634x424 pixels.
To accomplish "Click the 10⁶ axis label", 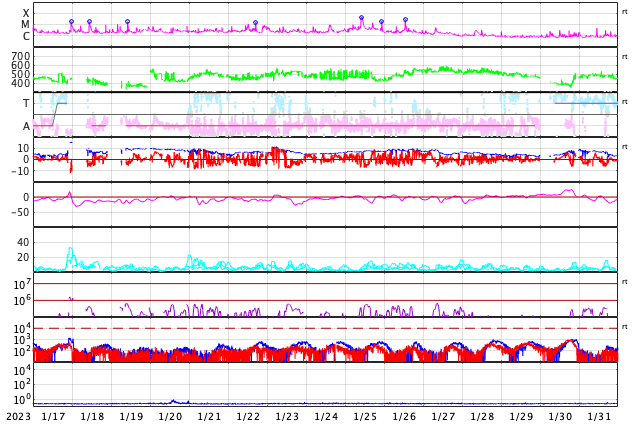I will click(x=22, y=300).
